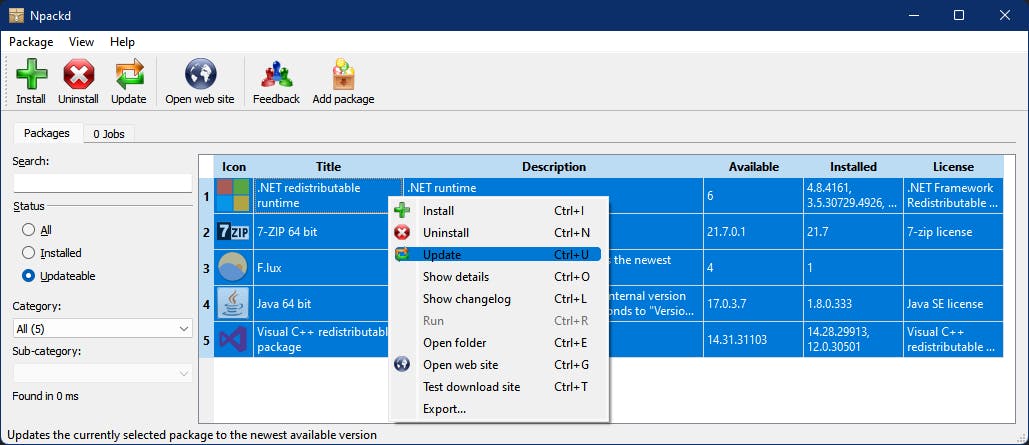
Task: Open the Package menu
Action: pos(31,42)
